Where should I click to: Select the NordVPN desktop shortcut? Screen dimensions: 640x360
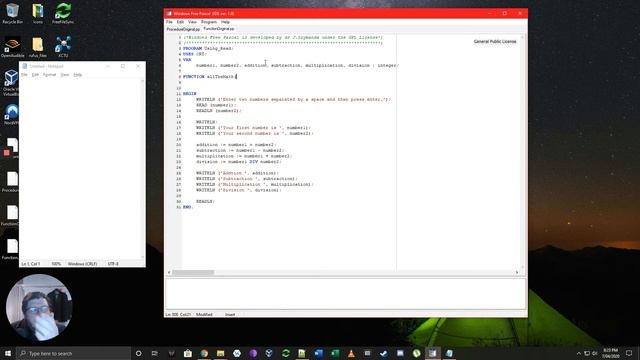click(x=11, y=114)
